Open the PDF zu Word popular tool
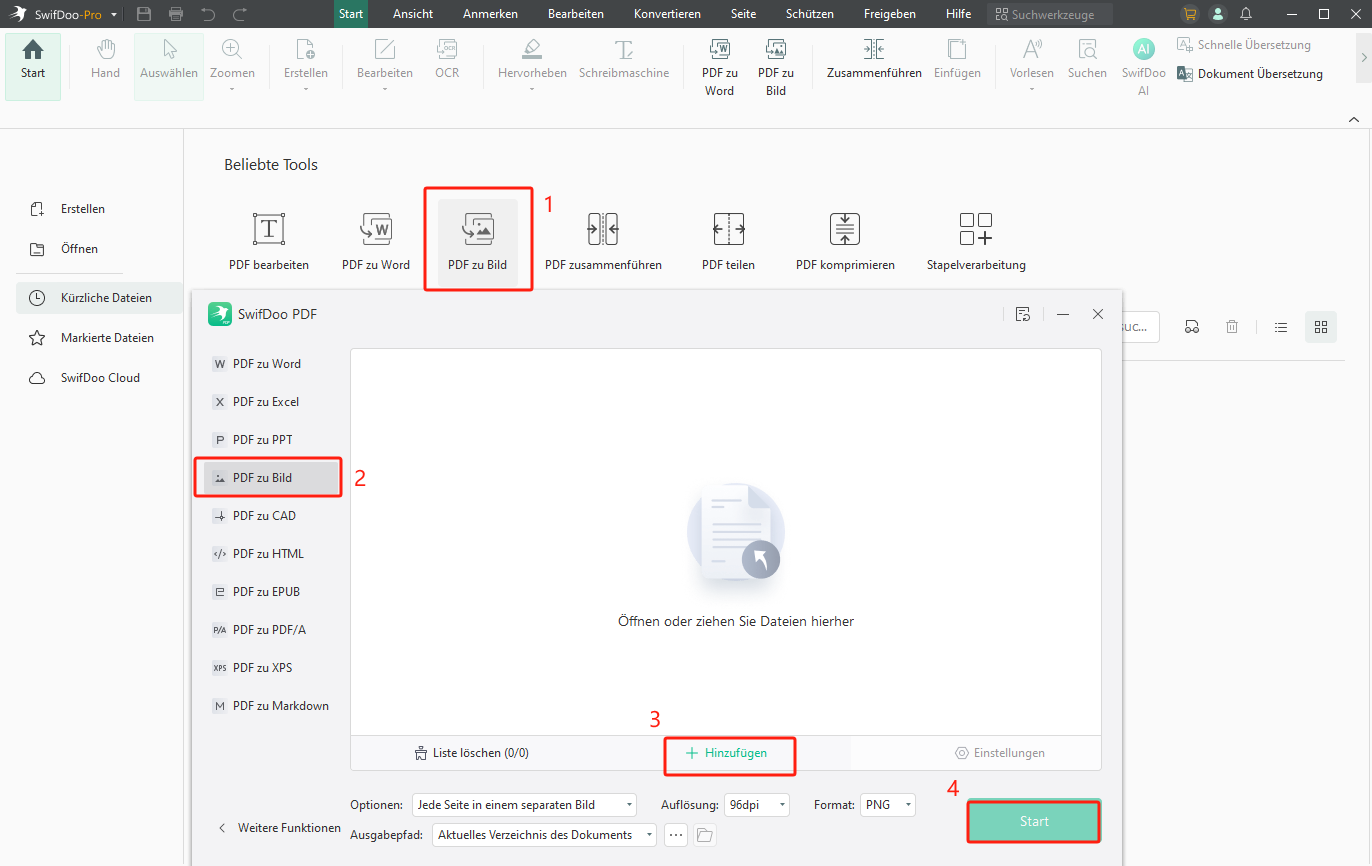The image size is (1372, 866). [376, 241]
